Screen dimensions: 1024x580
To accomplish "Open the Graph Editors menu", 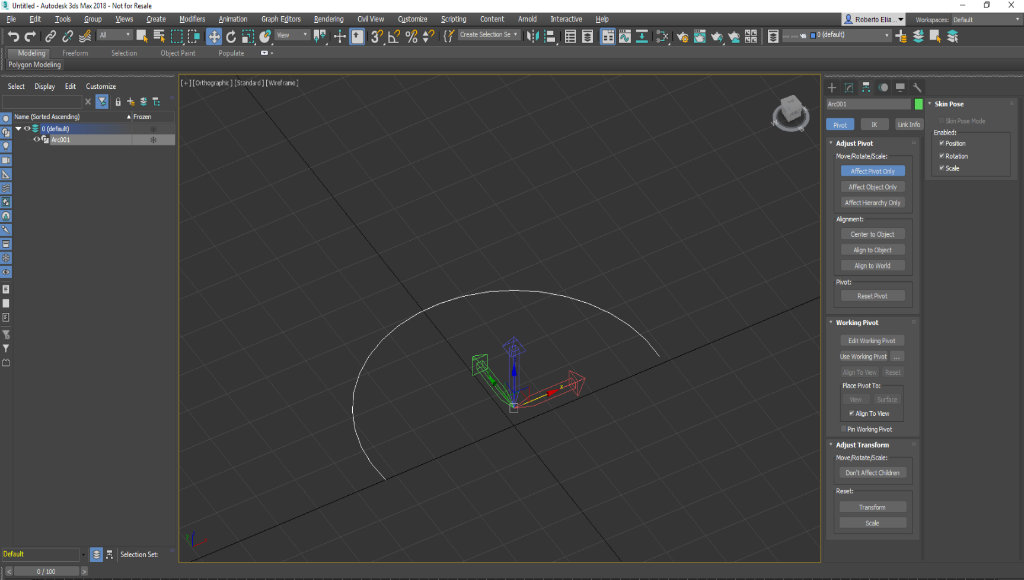I will coord(281,19).
